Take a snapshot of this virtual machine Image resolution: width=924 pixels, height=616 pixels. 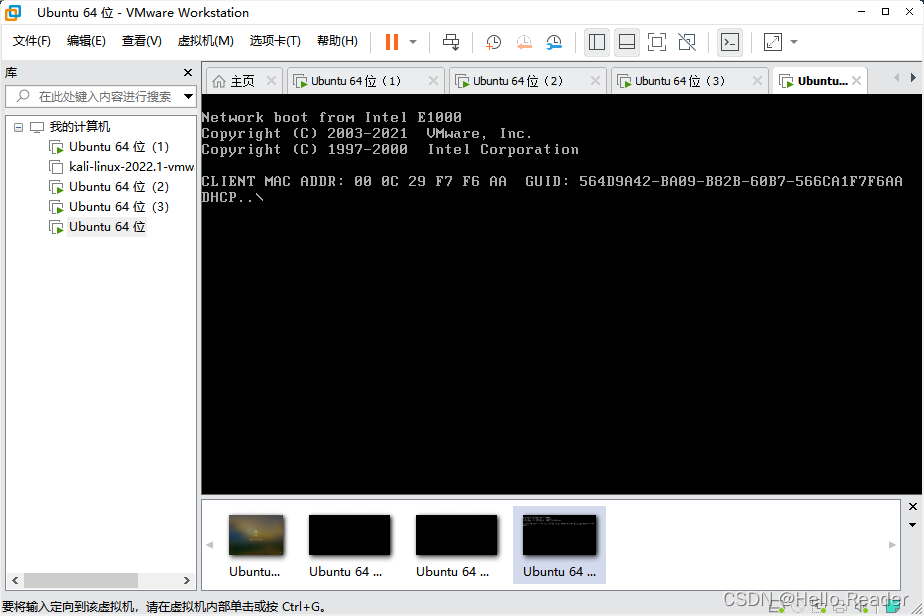493,42
